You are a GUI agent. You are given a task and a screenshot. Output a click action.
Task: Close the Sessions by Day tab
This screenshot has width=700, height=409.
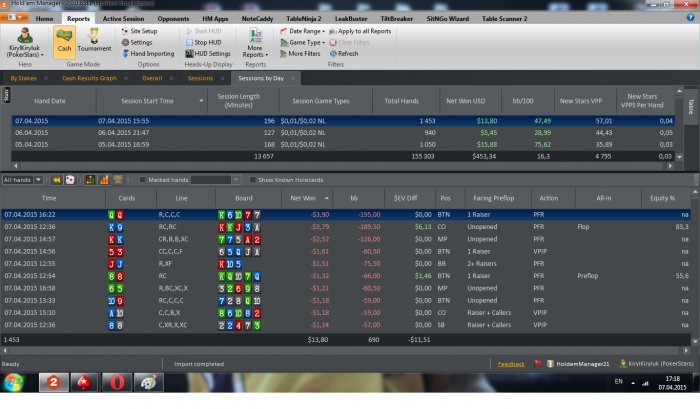pyautogui.click(x=292, y=78)
